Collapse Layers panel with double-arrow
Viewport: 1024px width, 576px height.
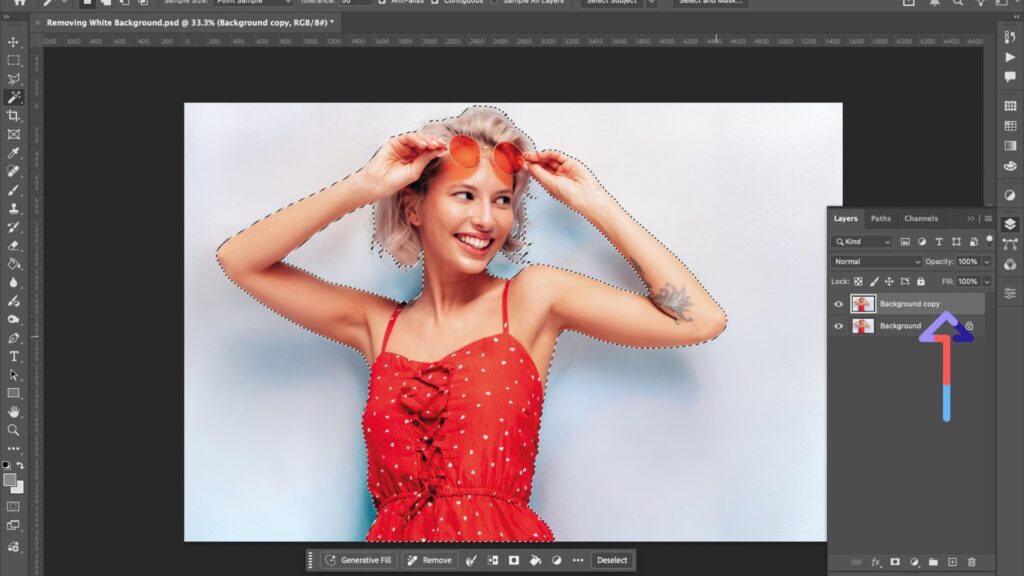(x=970, y=219)
